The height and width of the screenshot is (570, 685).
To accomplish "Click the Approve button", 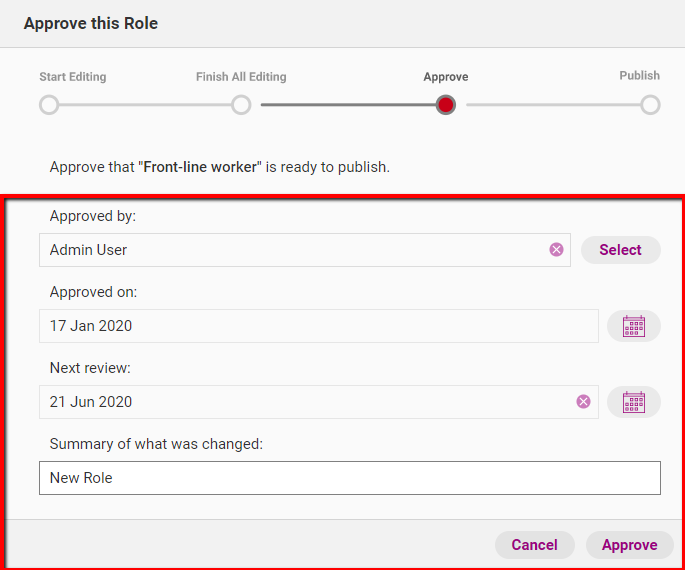I will tap(630, 545).
